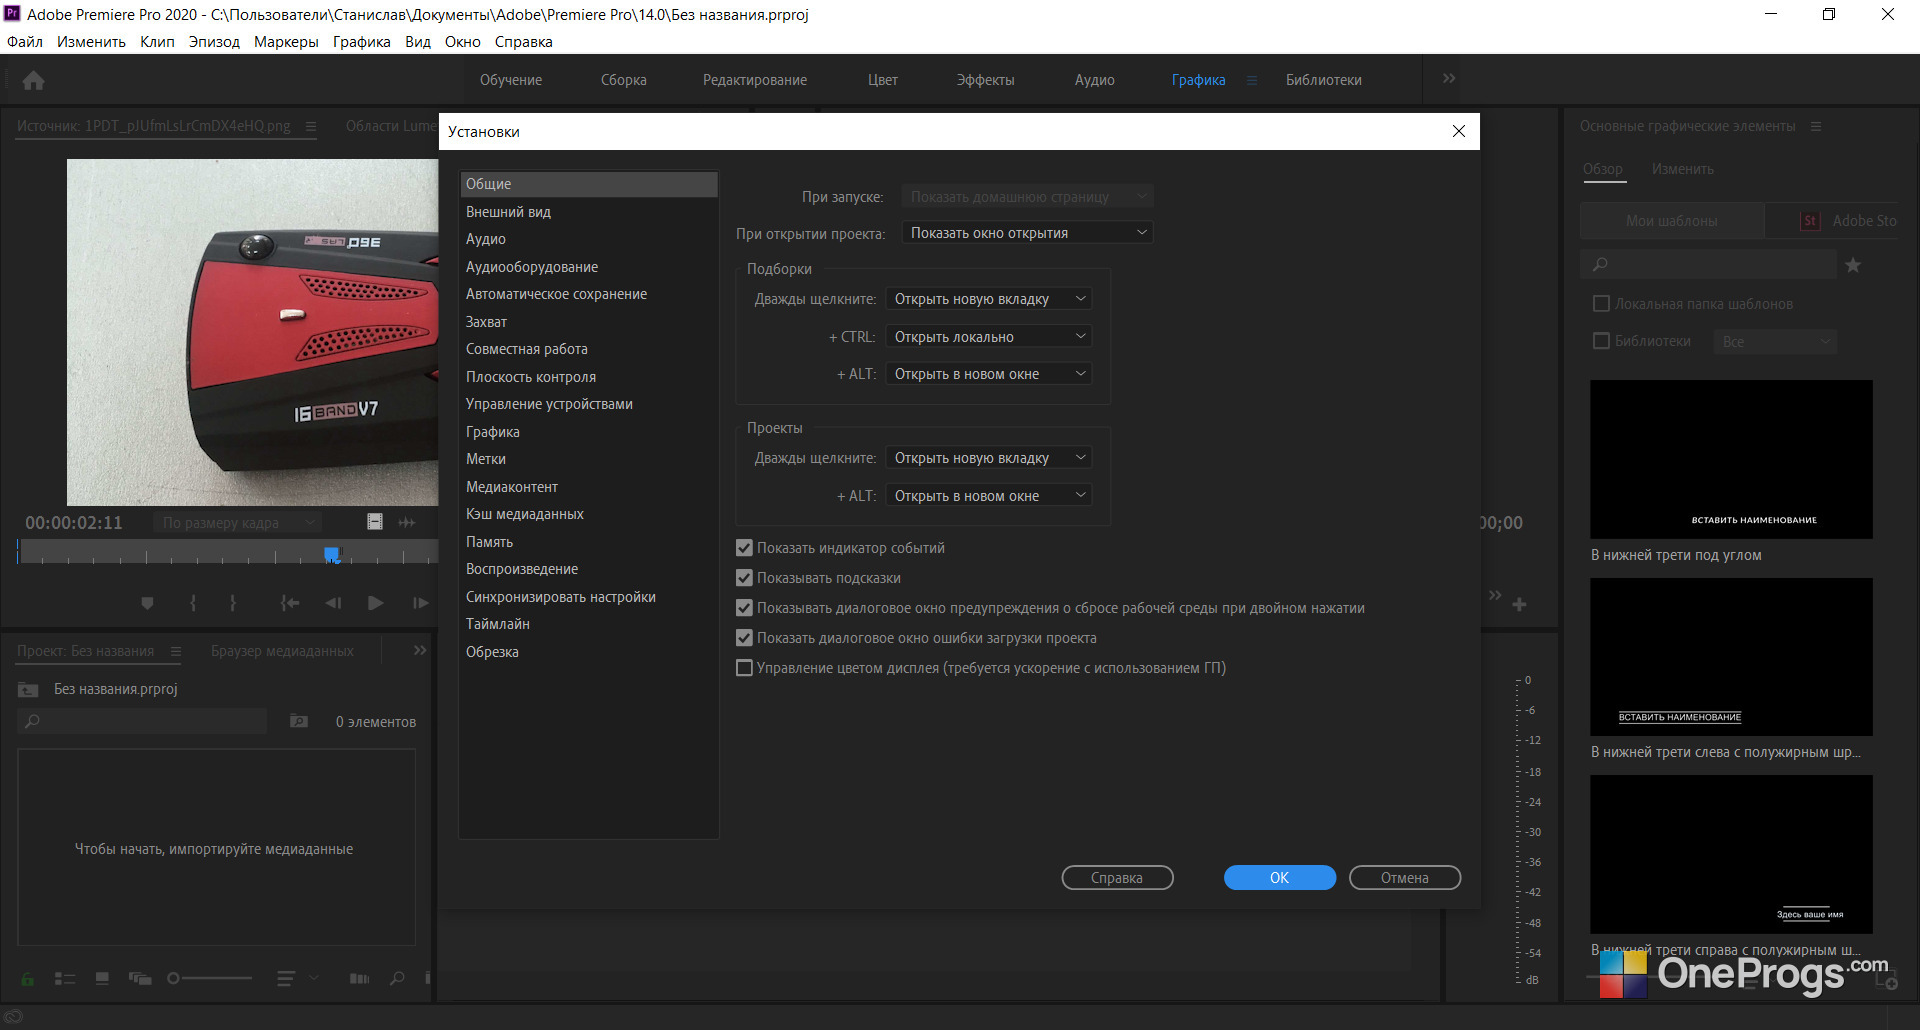Open При запуске dropdown
Viewport: 1920px width, 1030px height.
pyautogui.click(x=1027, y=197)
